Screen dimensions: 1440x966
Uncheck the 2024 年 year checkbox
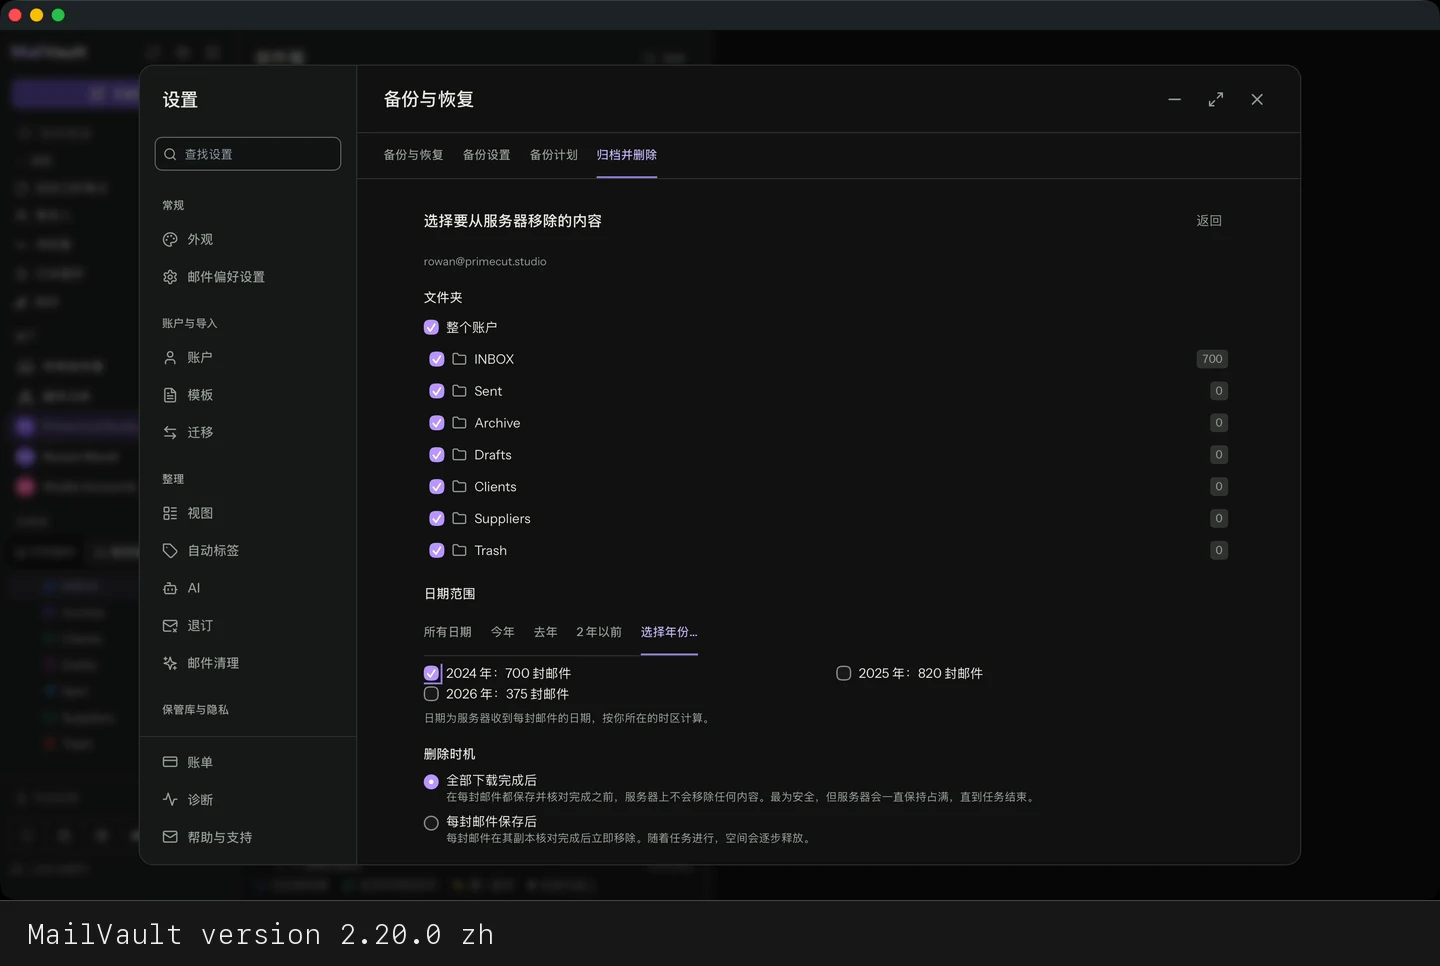(431, 673)
